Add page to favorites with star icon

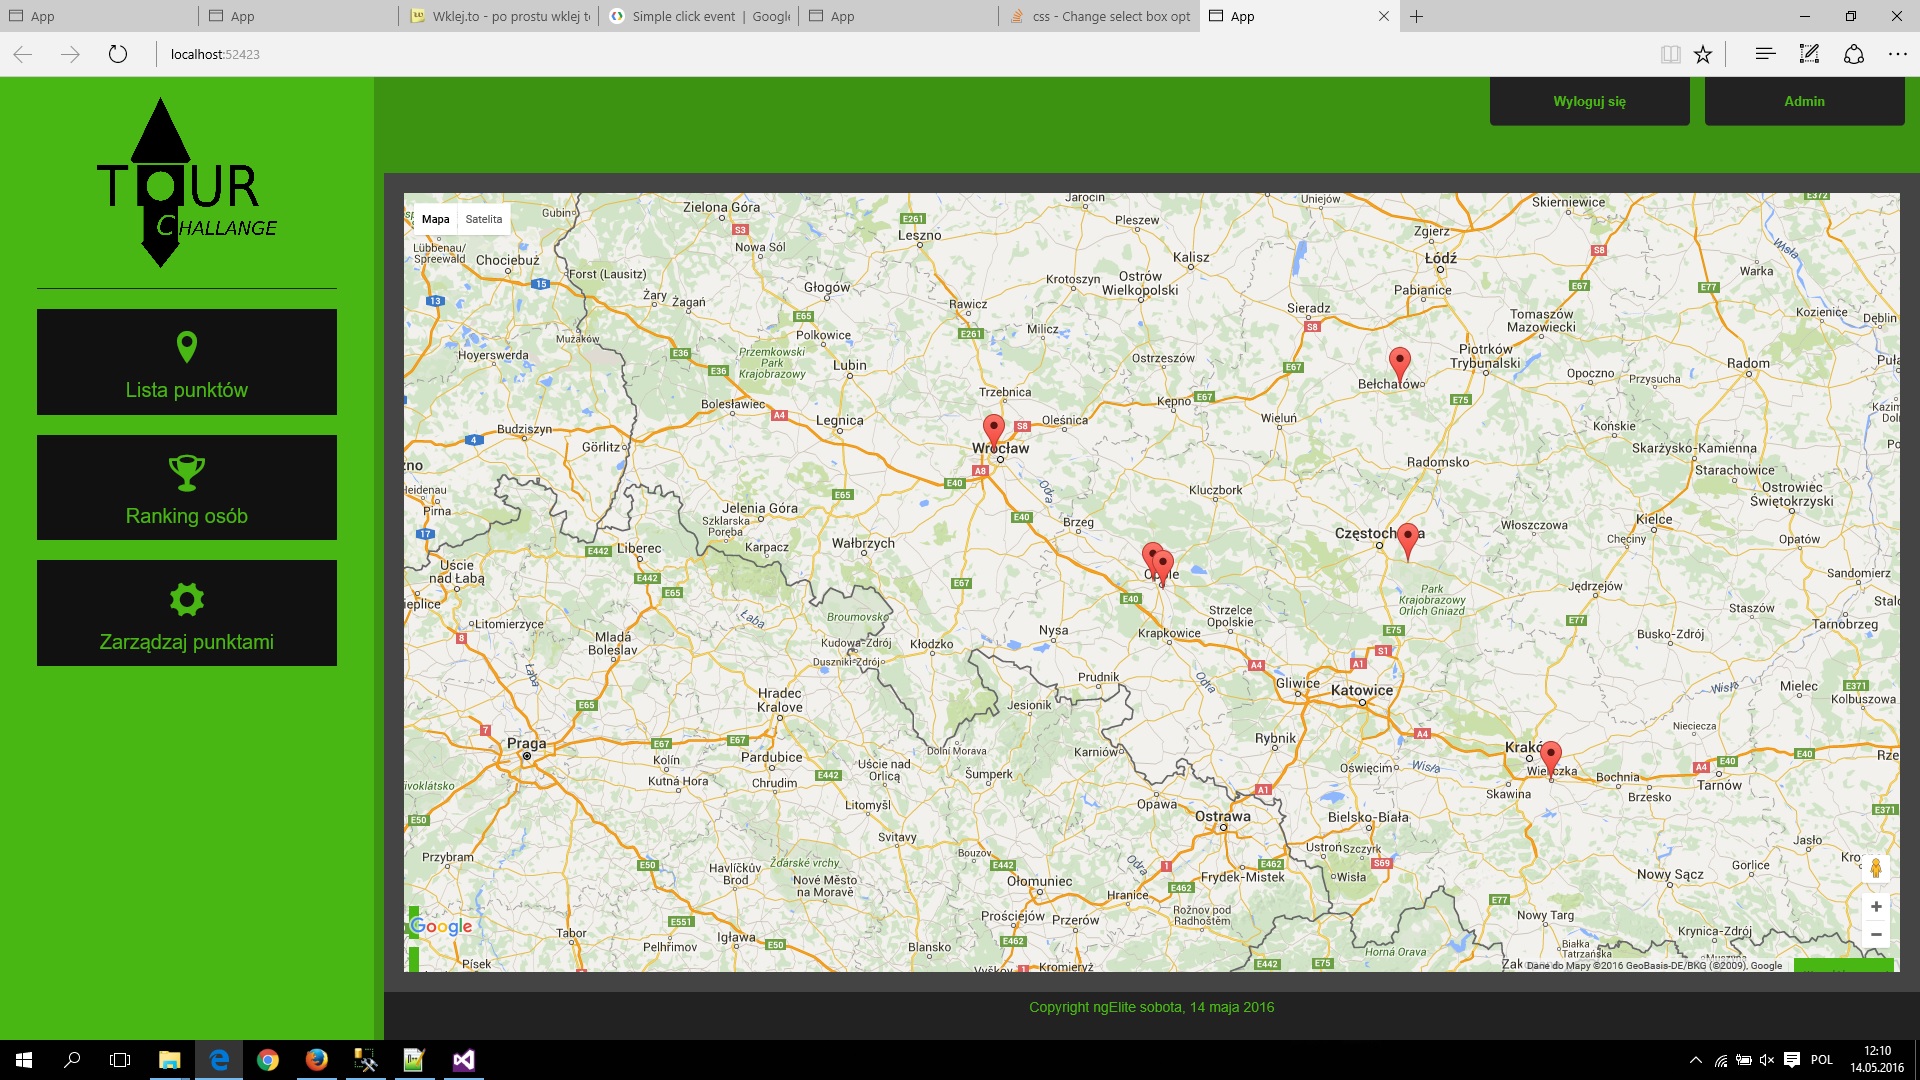[x=1703, y=54]
